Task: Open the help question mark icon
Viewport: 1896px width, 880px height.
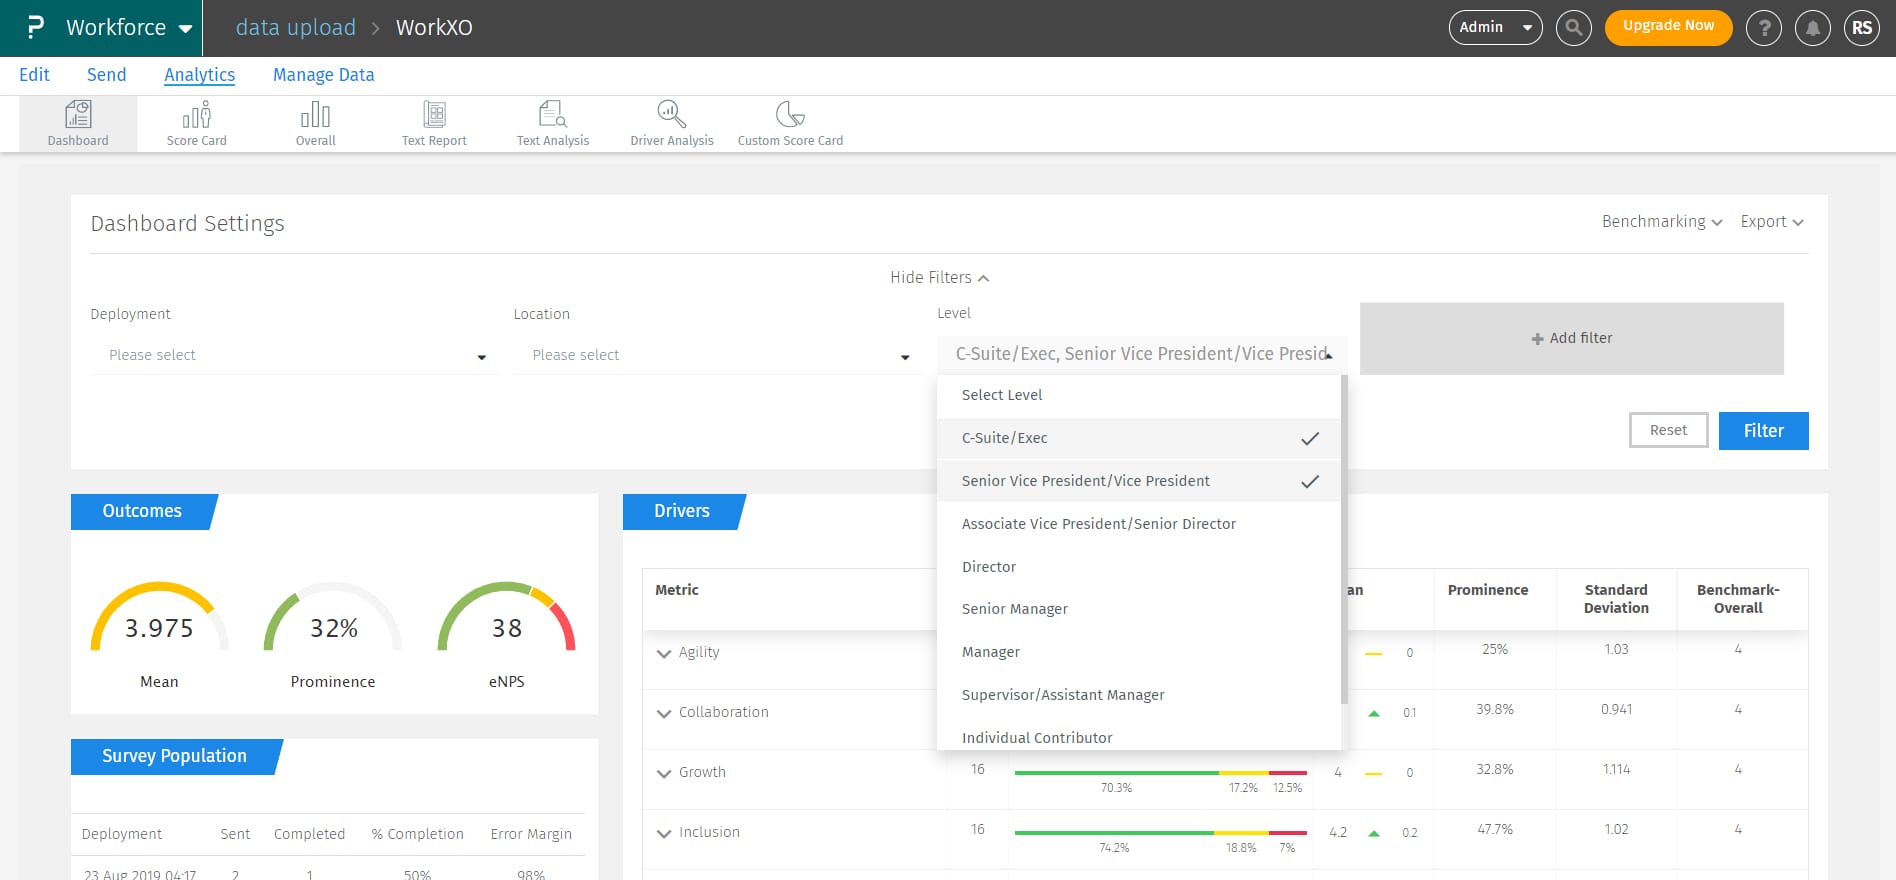Action: (1764, 28)
